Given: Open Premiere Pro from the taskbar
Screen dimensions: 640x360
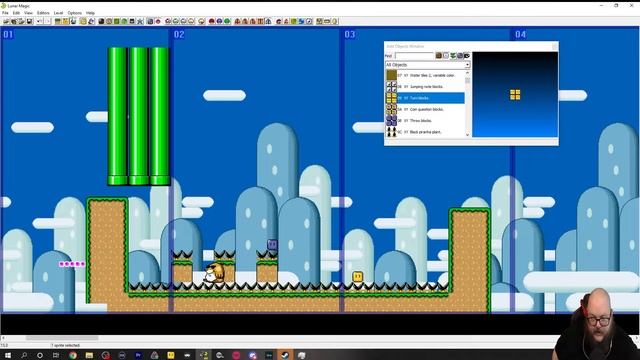Looking at the screenshot, I should 138,355.
